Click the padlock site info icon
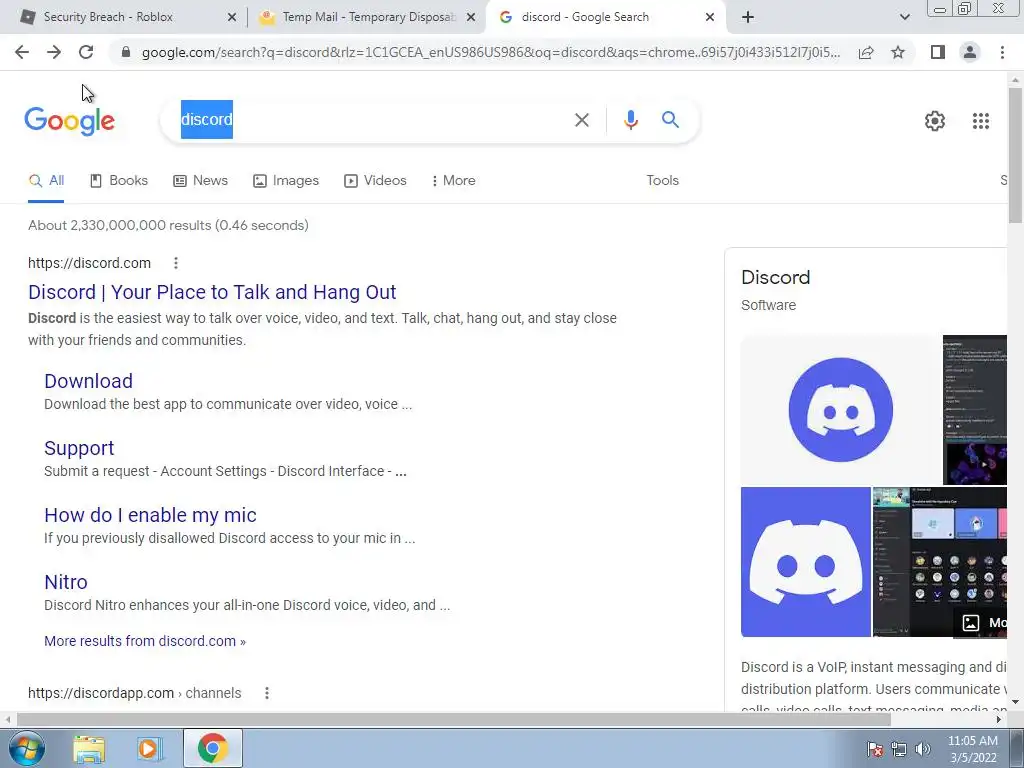The width and height of the screenshot is (1024, 768). coord(126,52)
